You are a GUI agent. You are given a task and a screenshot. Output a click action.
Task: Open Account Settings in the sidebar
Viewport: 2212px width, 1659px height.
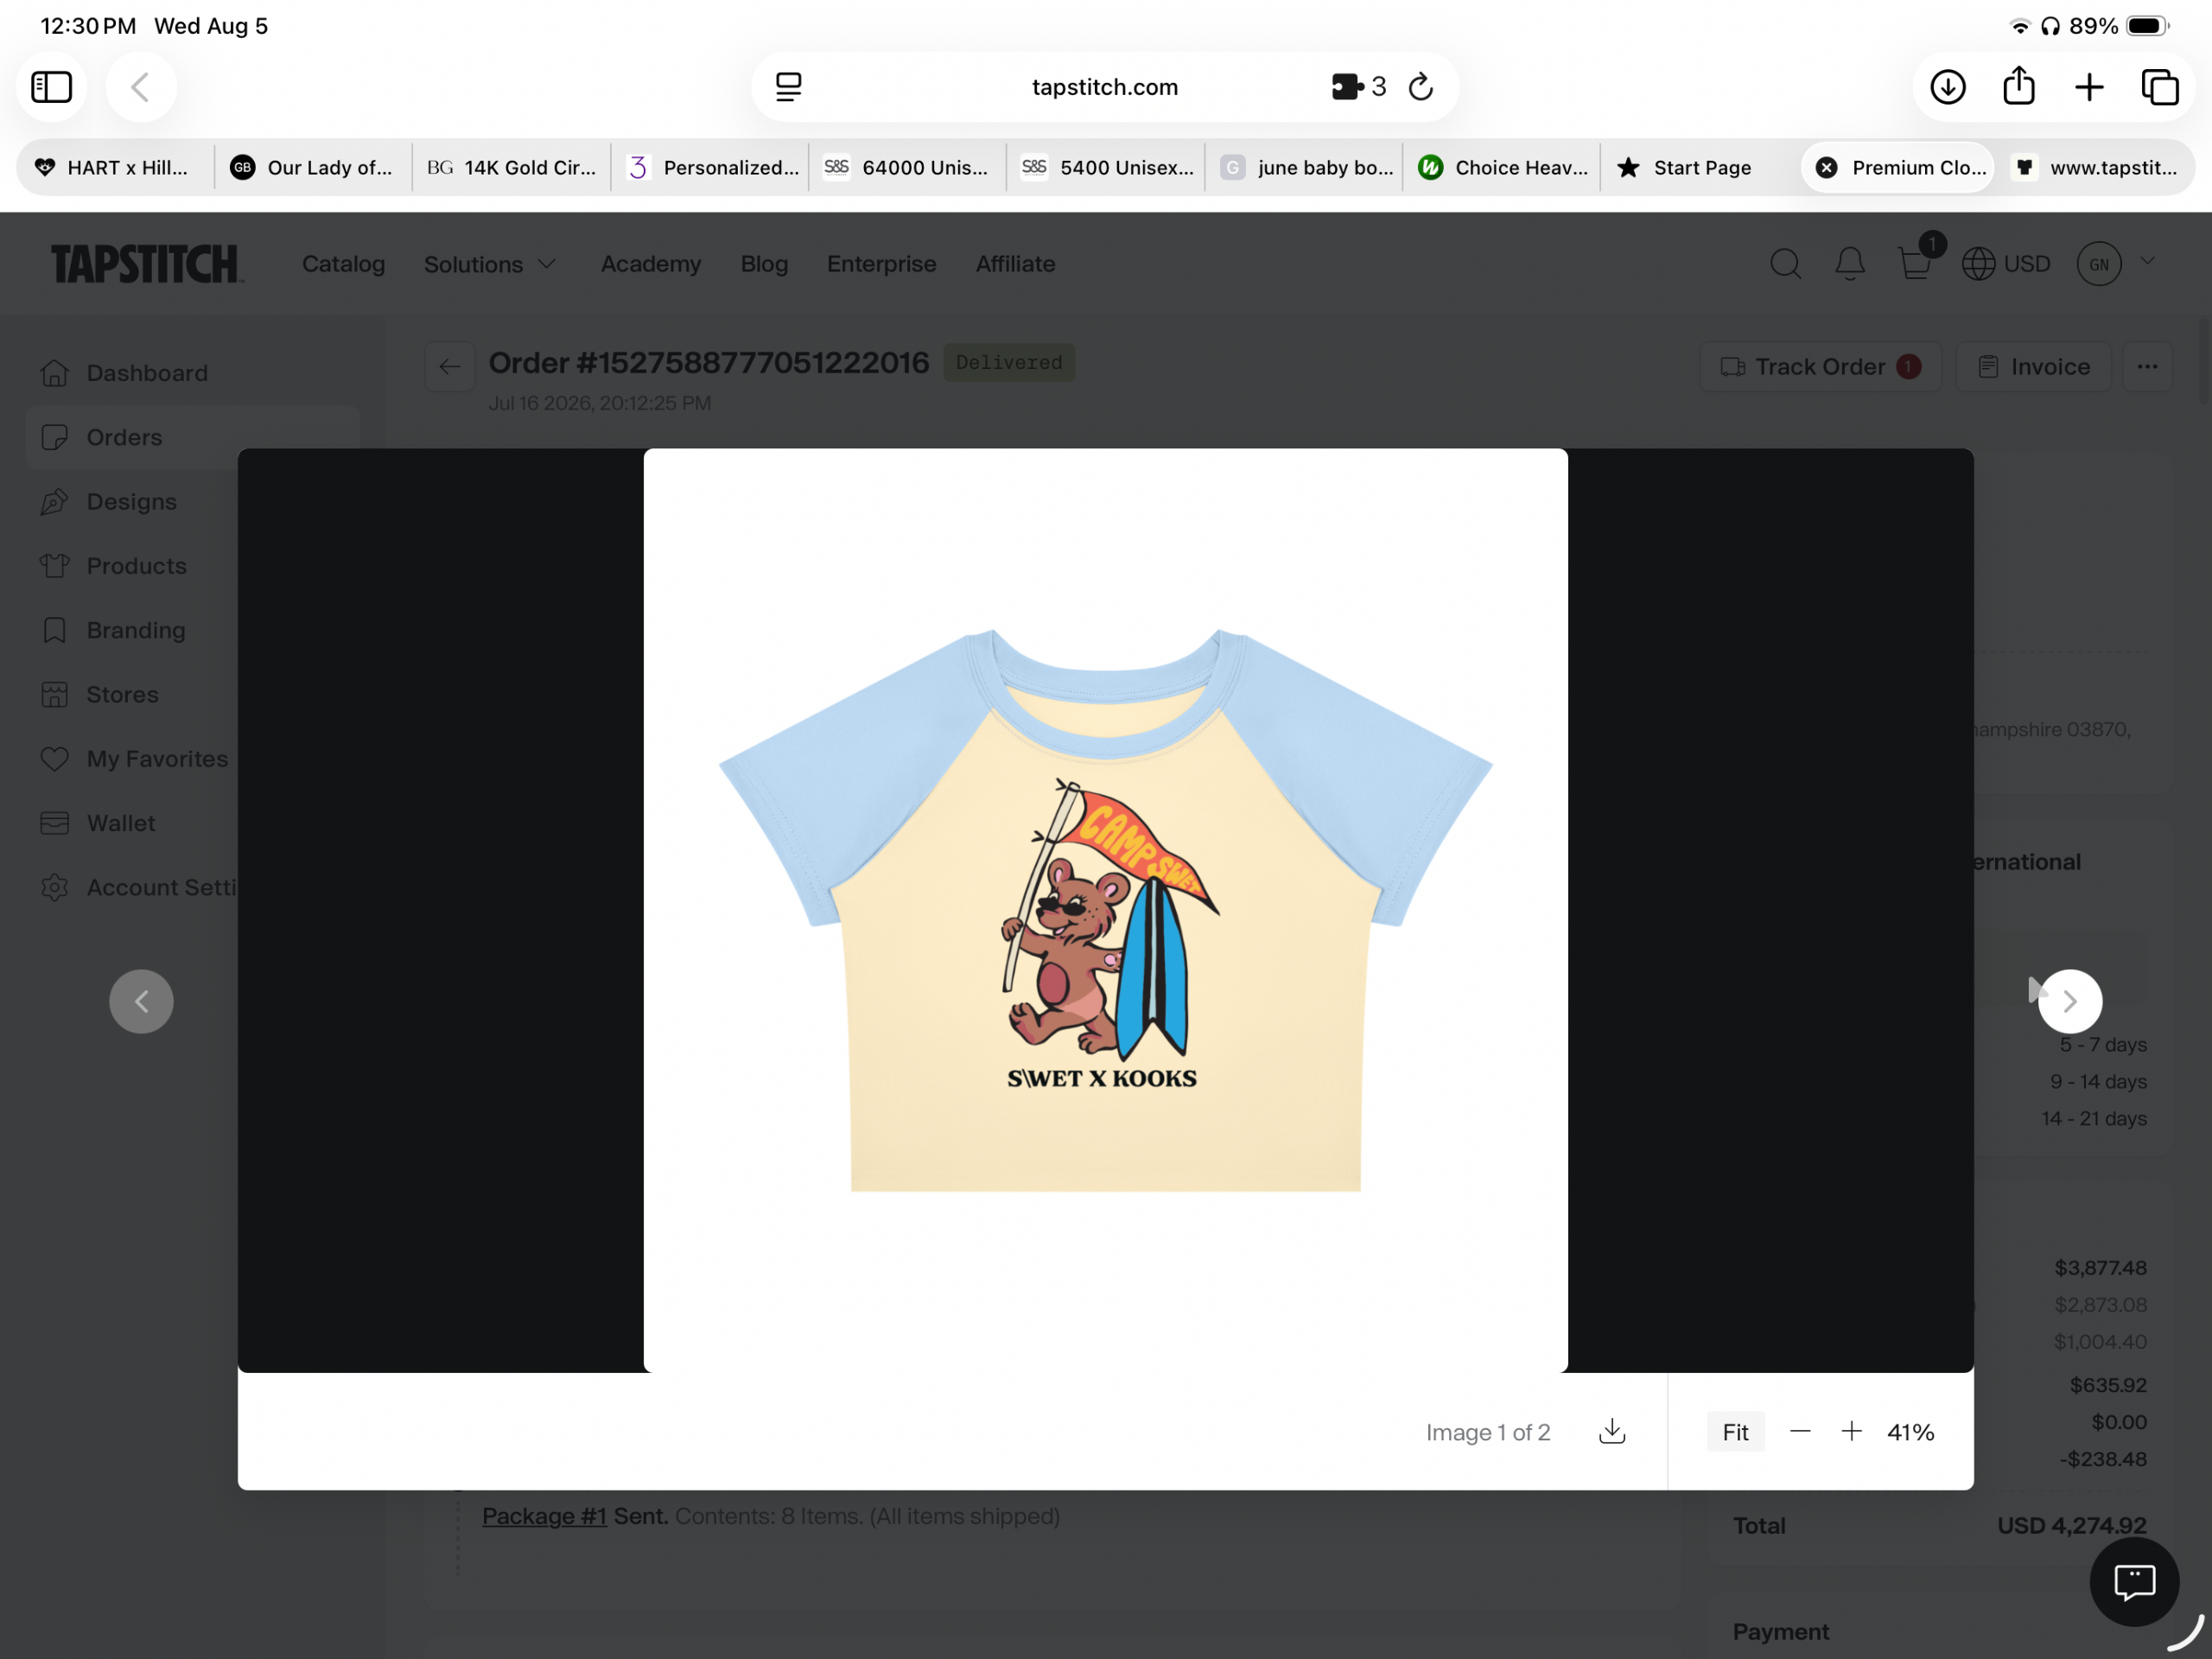click(137, 887)
